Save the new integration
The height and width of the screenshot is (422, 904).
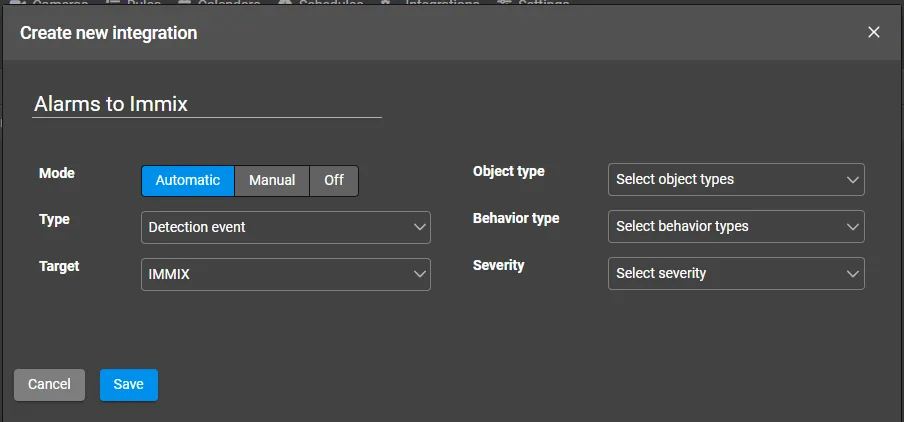[x=129, y=385]
